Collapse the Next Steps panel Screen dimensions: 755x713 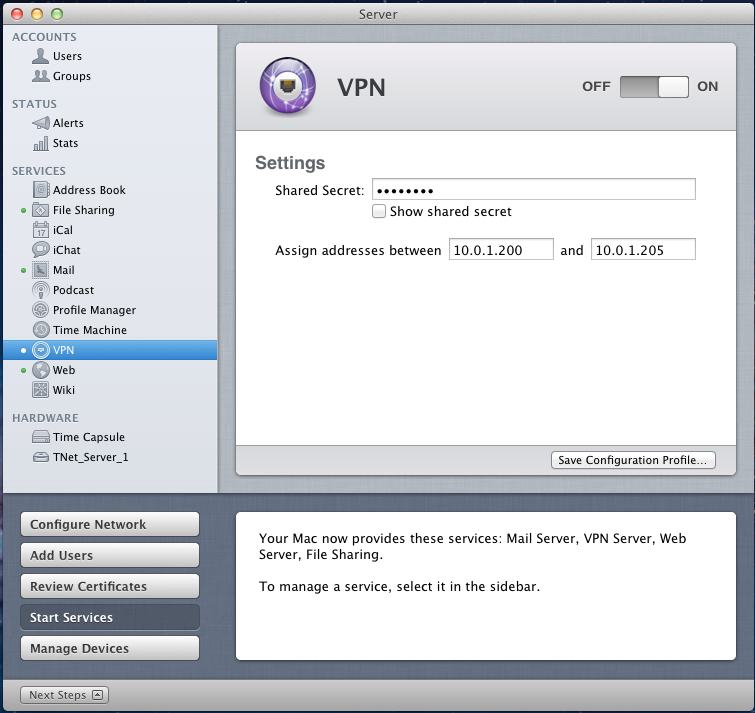(65, 695)
